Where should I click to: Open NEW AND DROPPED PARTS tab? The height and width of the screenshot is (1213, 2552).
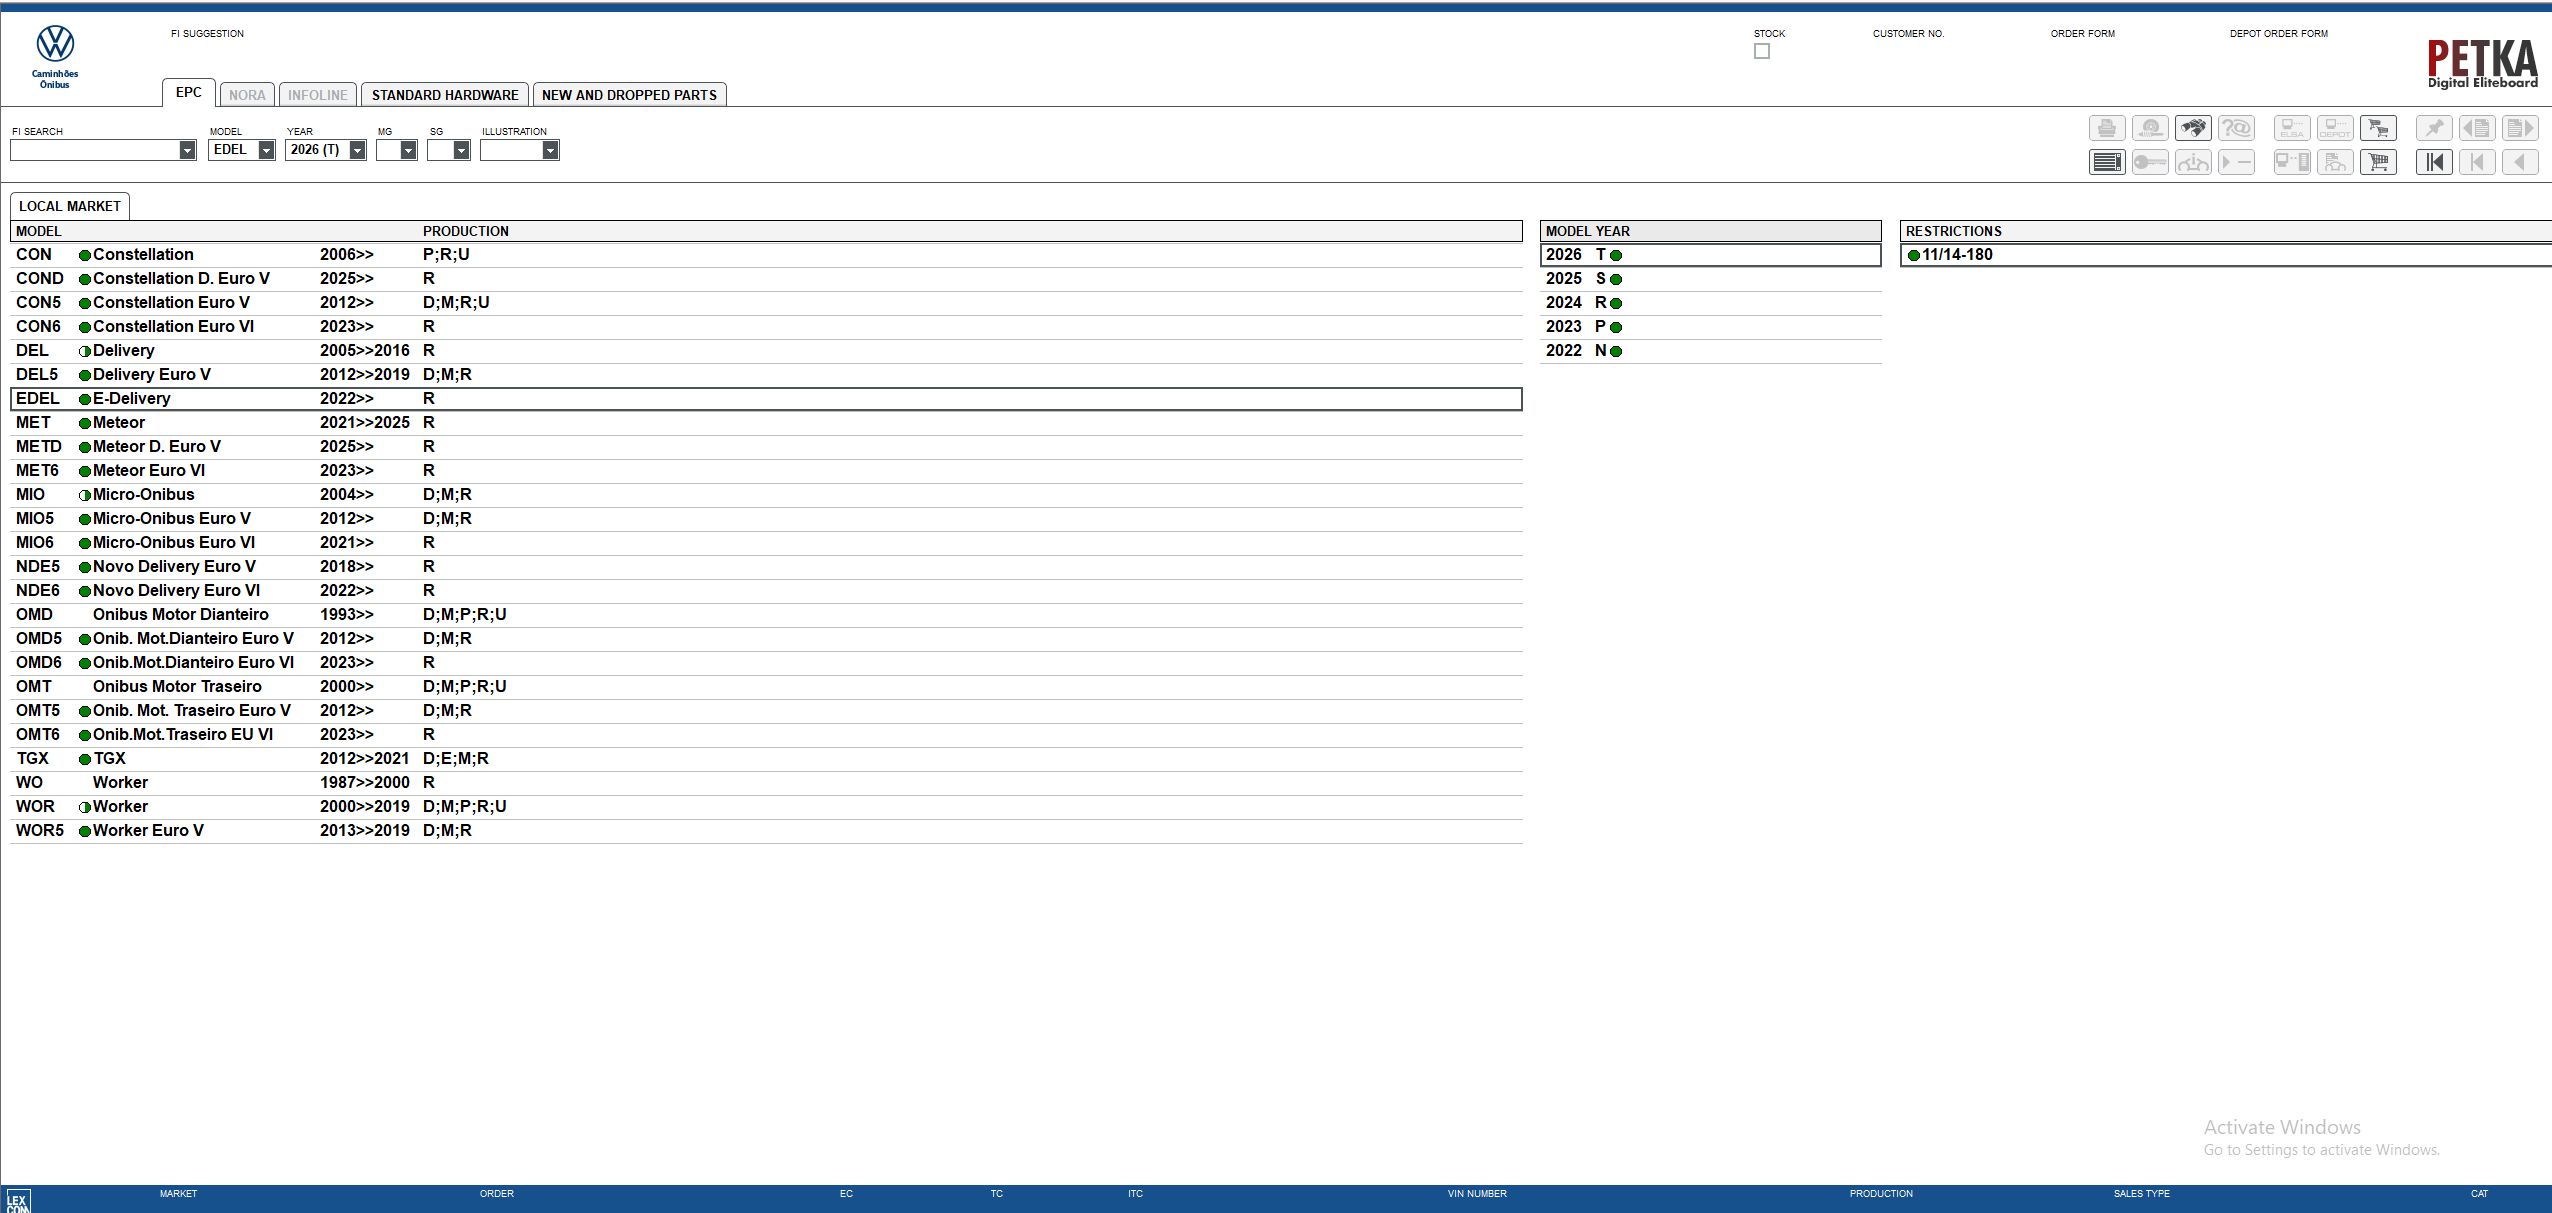coord(629,95)
